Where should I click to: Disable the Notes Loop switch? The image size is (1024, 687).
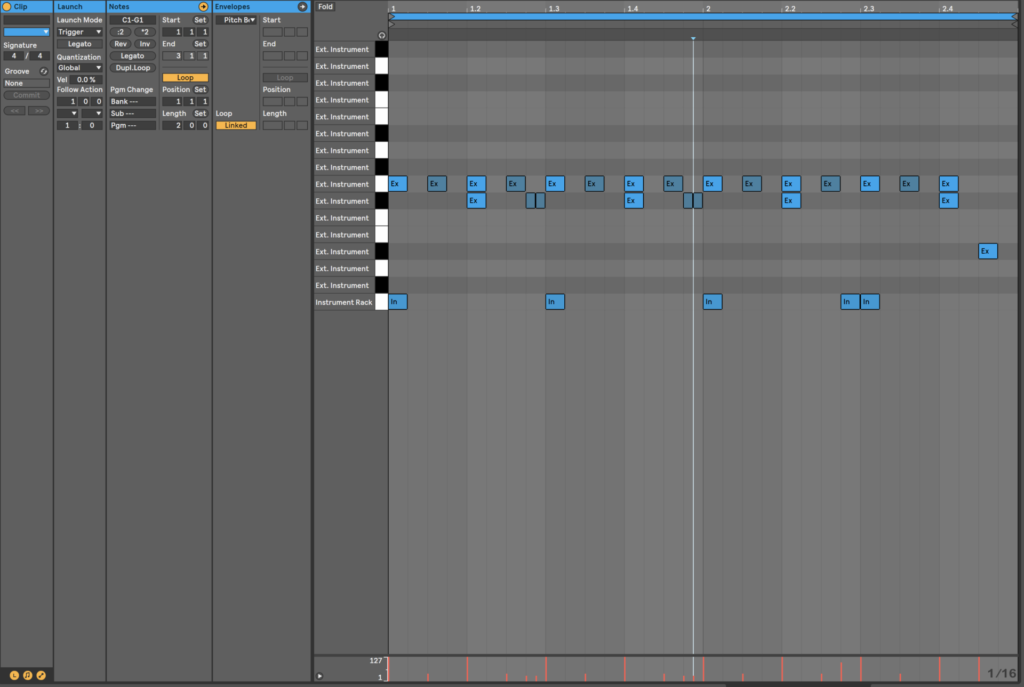tap(185, 77)
